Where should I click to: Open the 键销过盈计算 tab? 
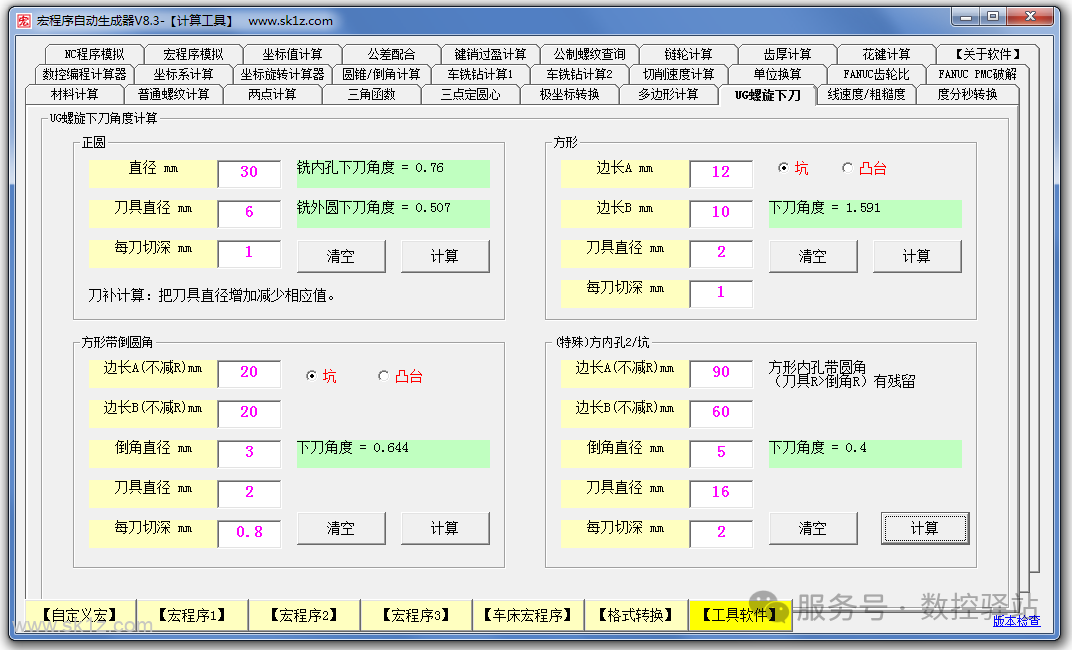490,54
